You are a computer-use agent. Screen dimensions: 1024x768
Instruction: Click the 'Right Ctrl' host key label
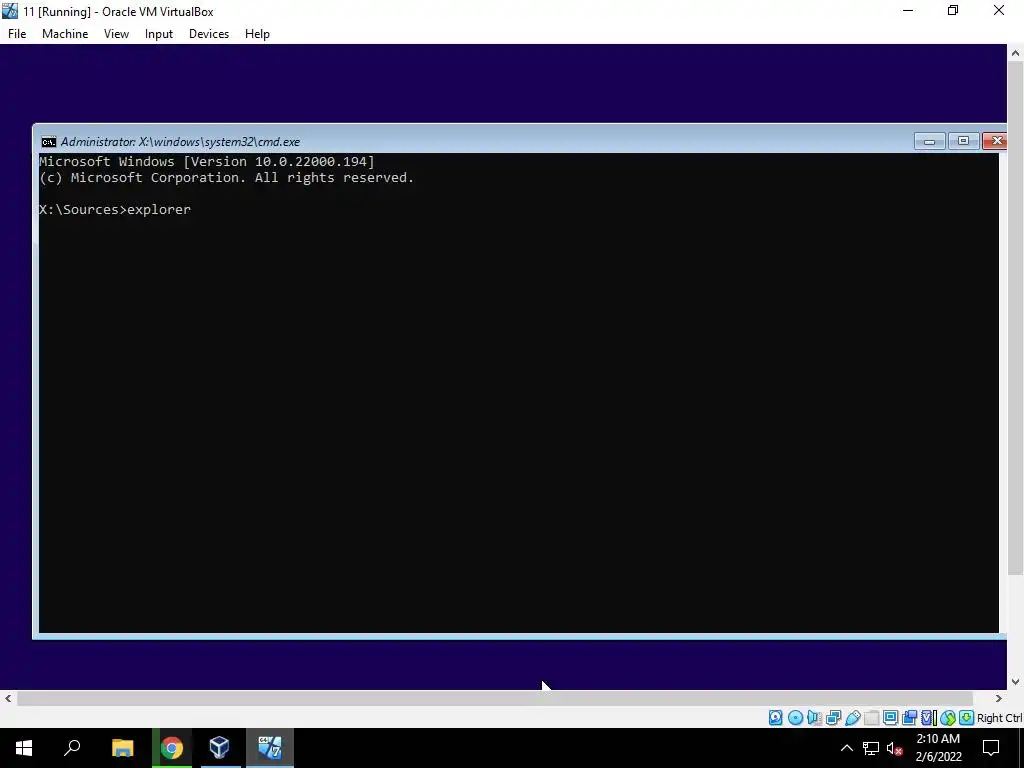click(x=999, y=718)
